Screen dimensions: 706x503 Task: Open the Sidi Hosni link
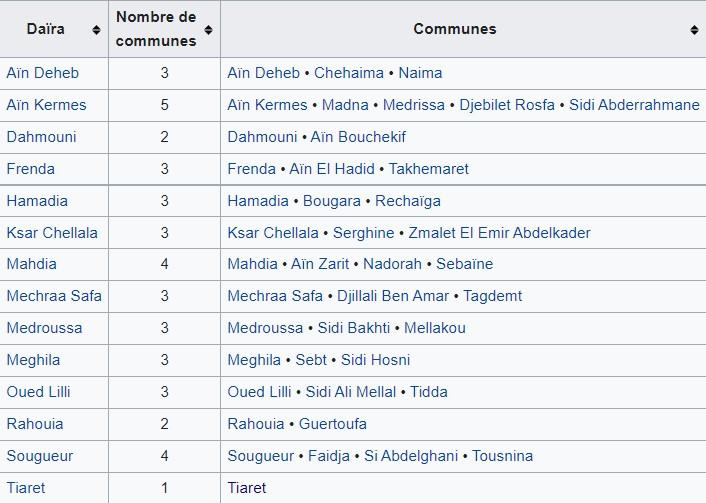(376, 360)
